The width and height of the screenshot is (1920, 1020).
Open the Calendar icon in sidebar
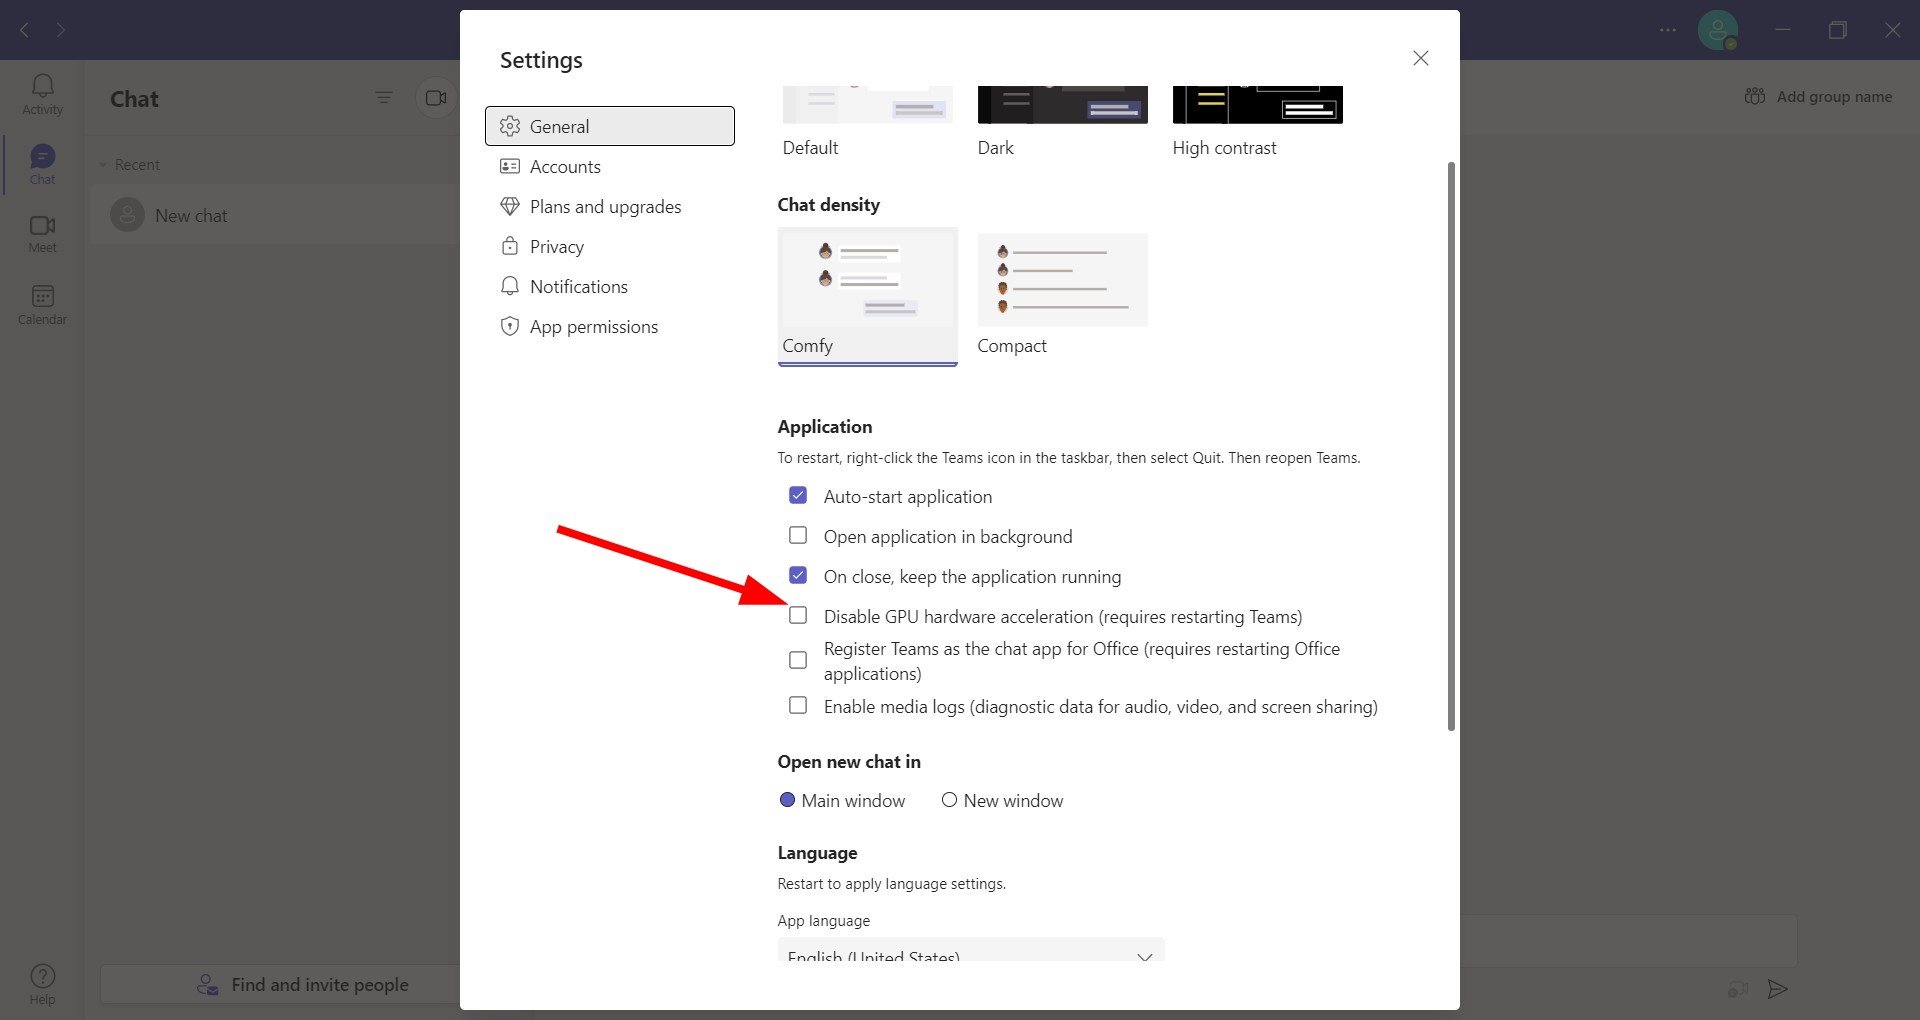point(42,305)
